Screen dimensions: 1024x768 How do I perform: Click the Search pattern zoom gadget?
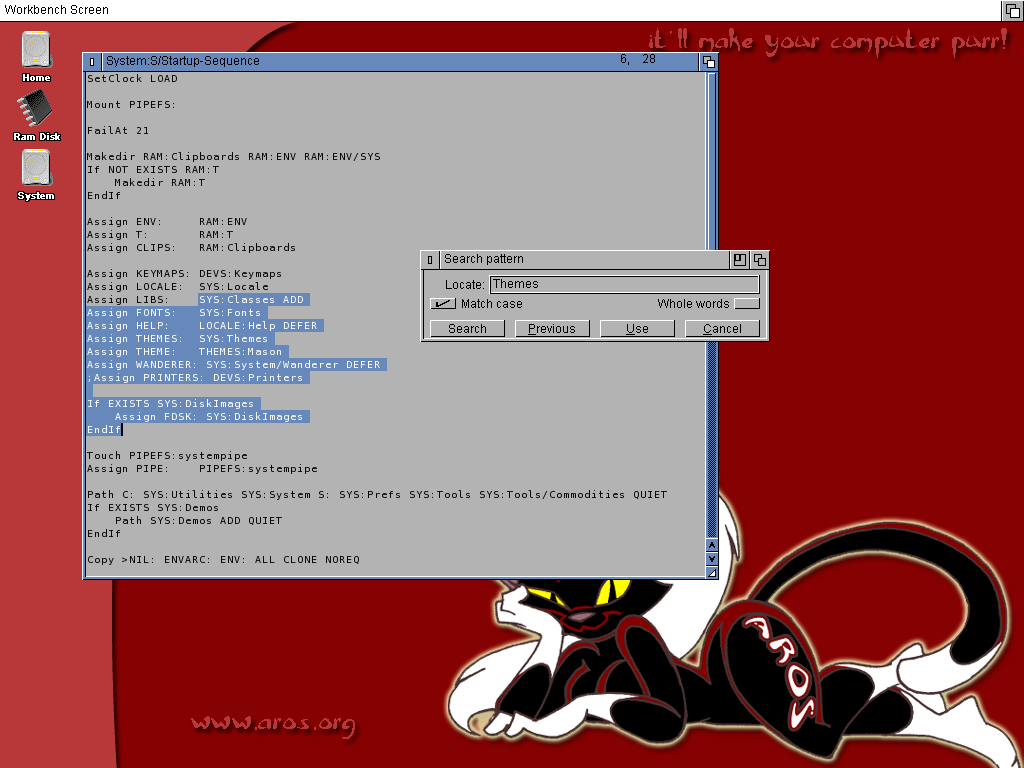[x=739, y=260]
